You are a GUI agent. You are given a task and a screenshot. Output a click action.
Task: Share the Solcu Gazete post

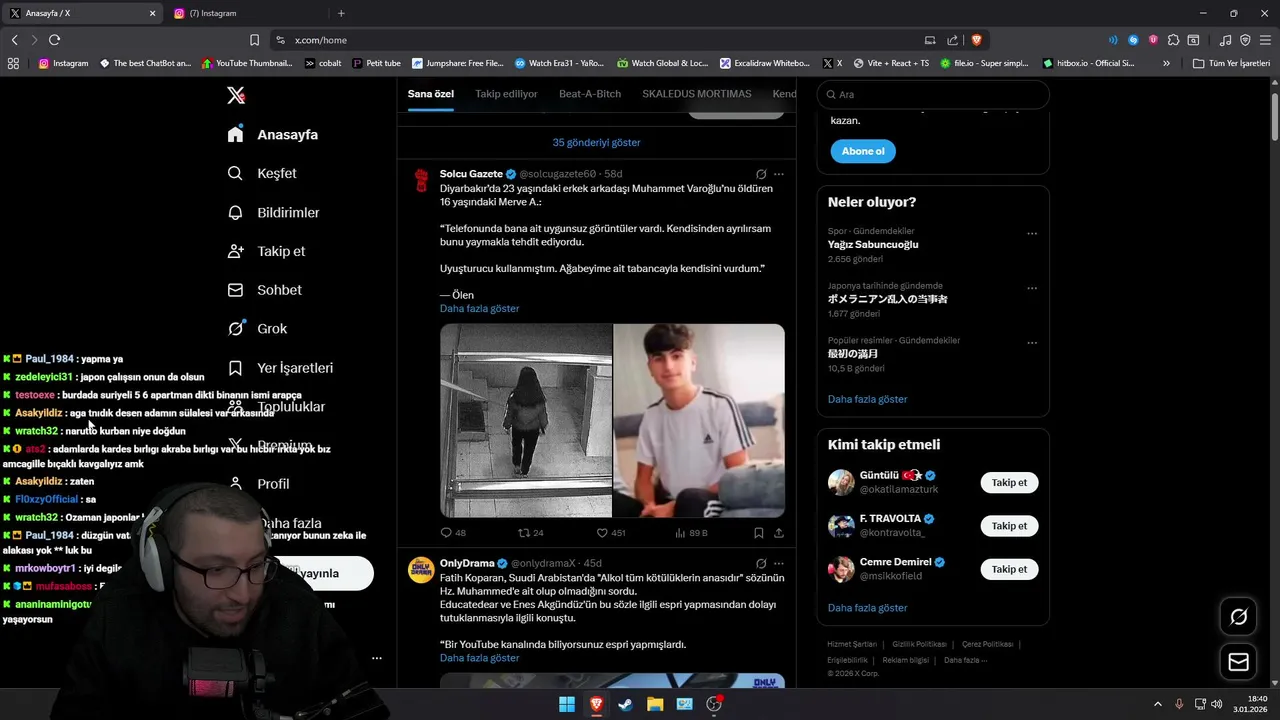coord(779,533)
